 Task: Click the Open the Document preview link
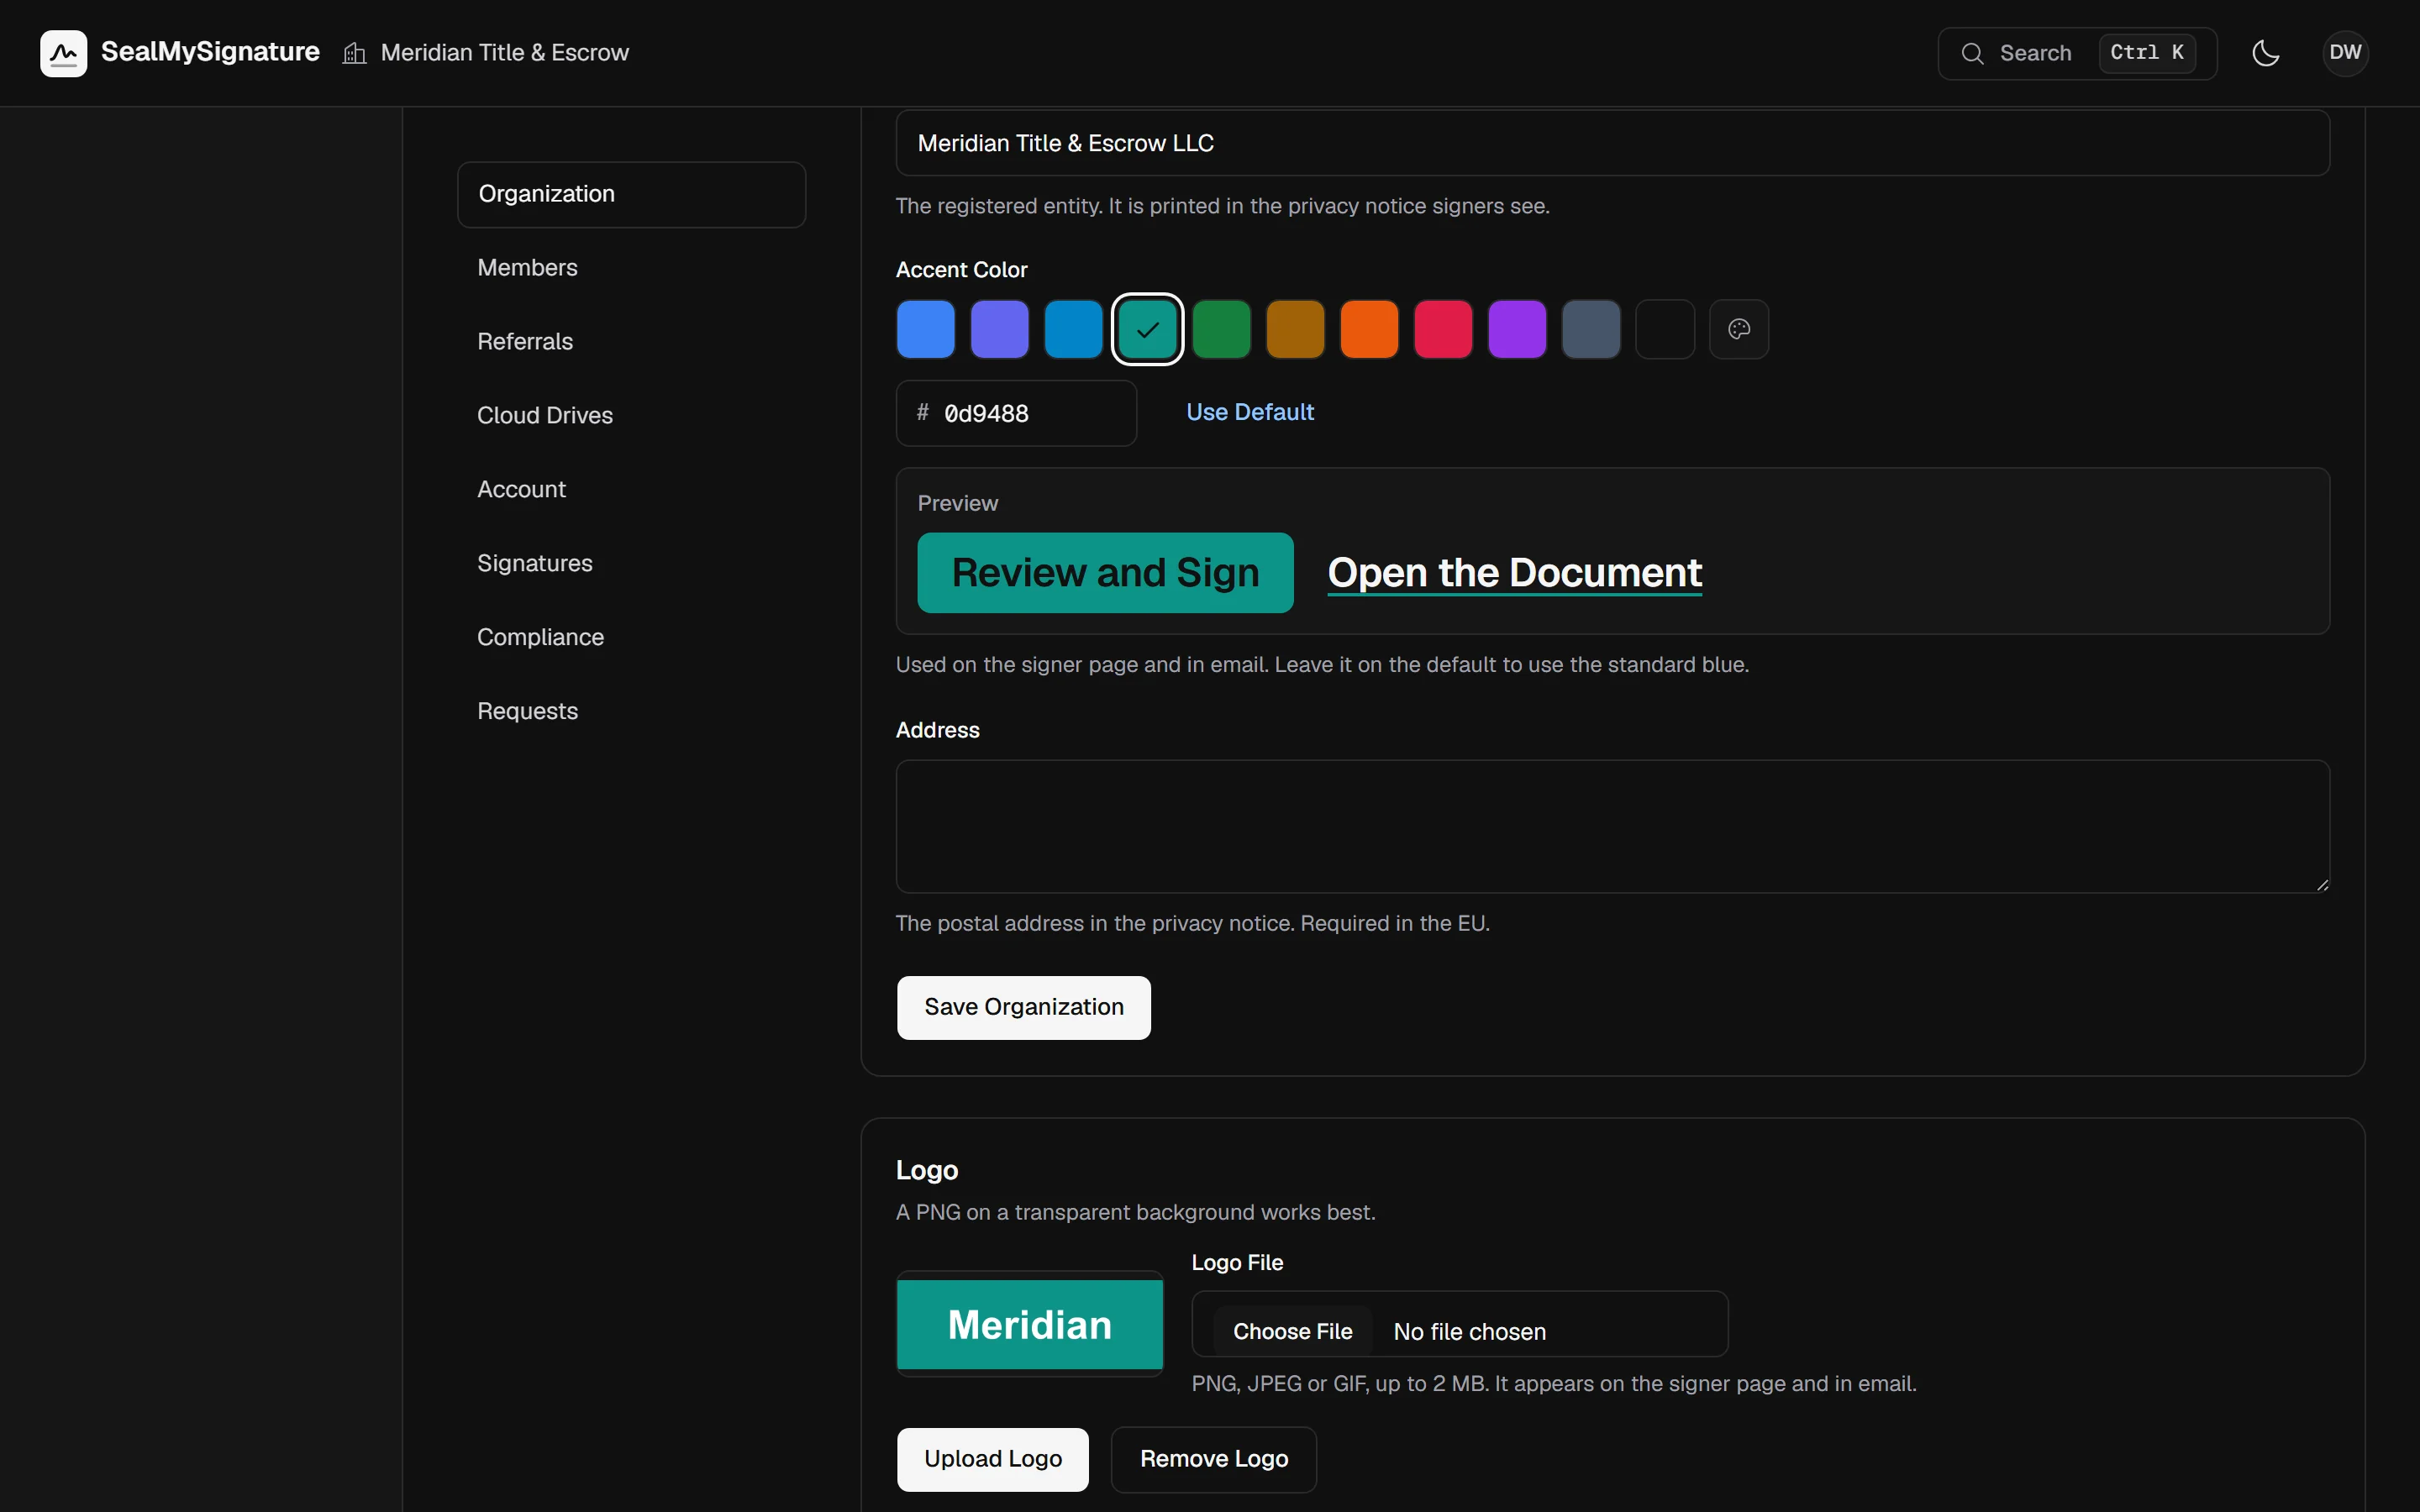tap(1515, 574)
